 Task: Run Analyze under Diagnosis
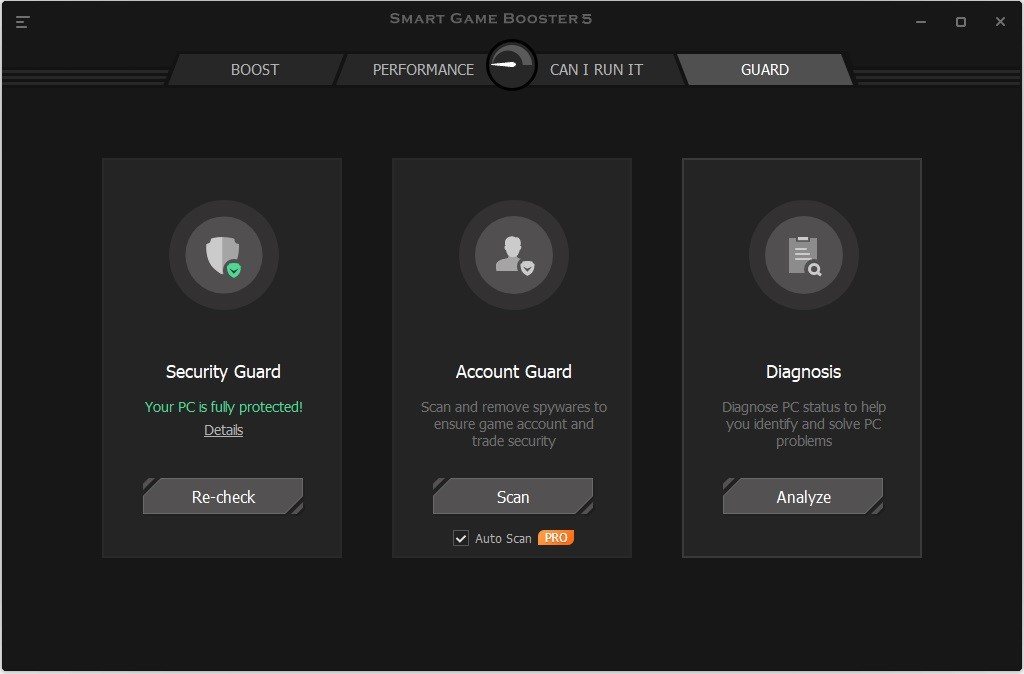tap(802, 496)
